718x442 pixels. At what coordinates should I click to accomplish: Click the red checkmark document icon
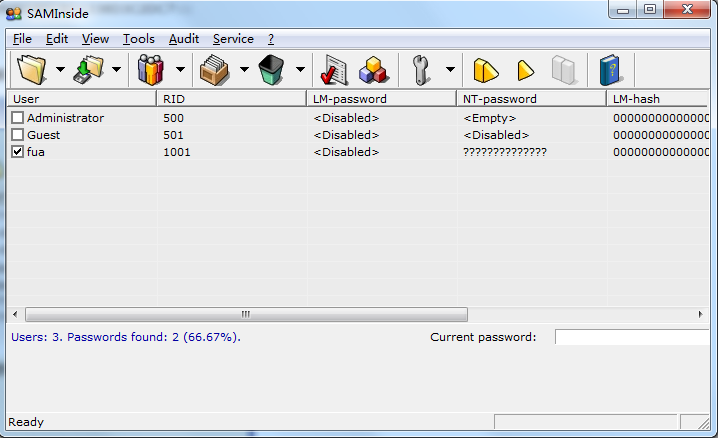(334, 70)
